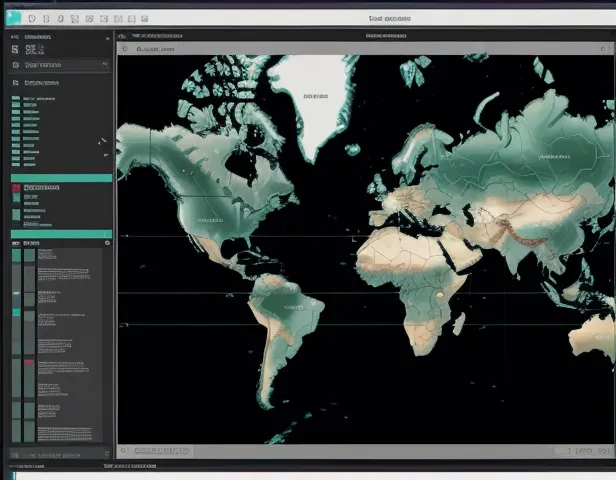Click the last icon in the top toolbar row
This screenshot has width=616, height=480.
tap(144, 19)
